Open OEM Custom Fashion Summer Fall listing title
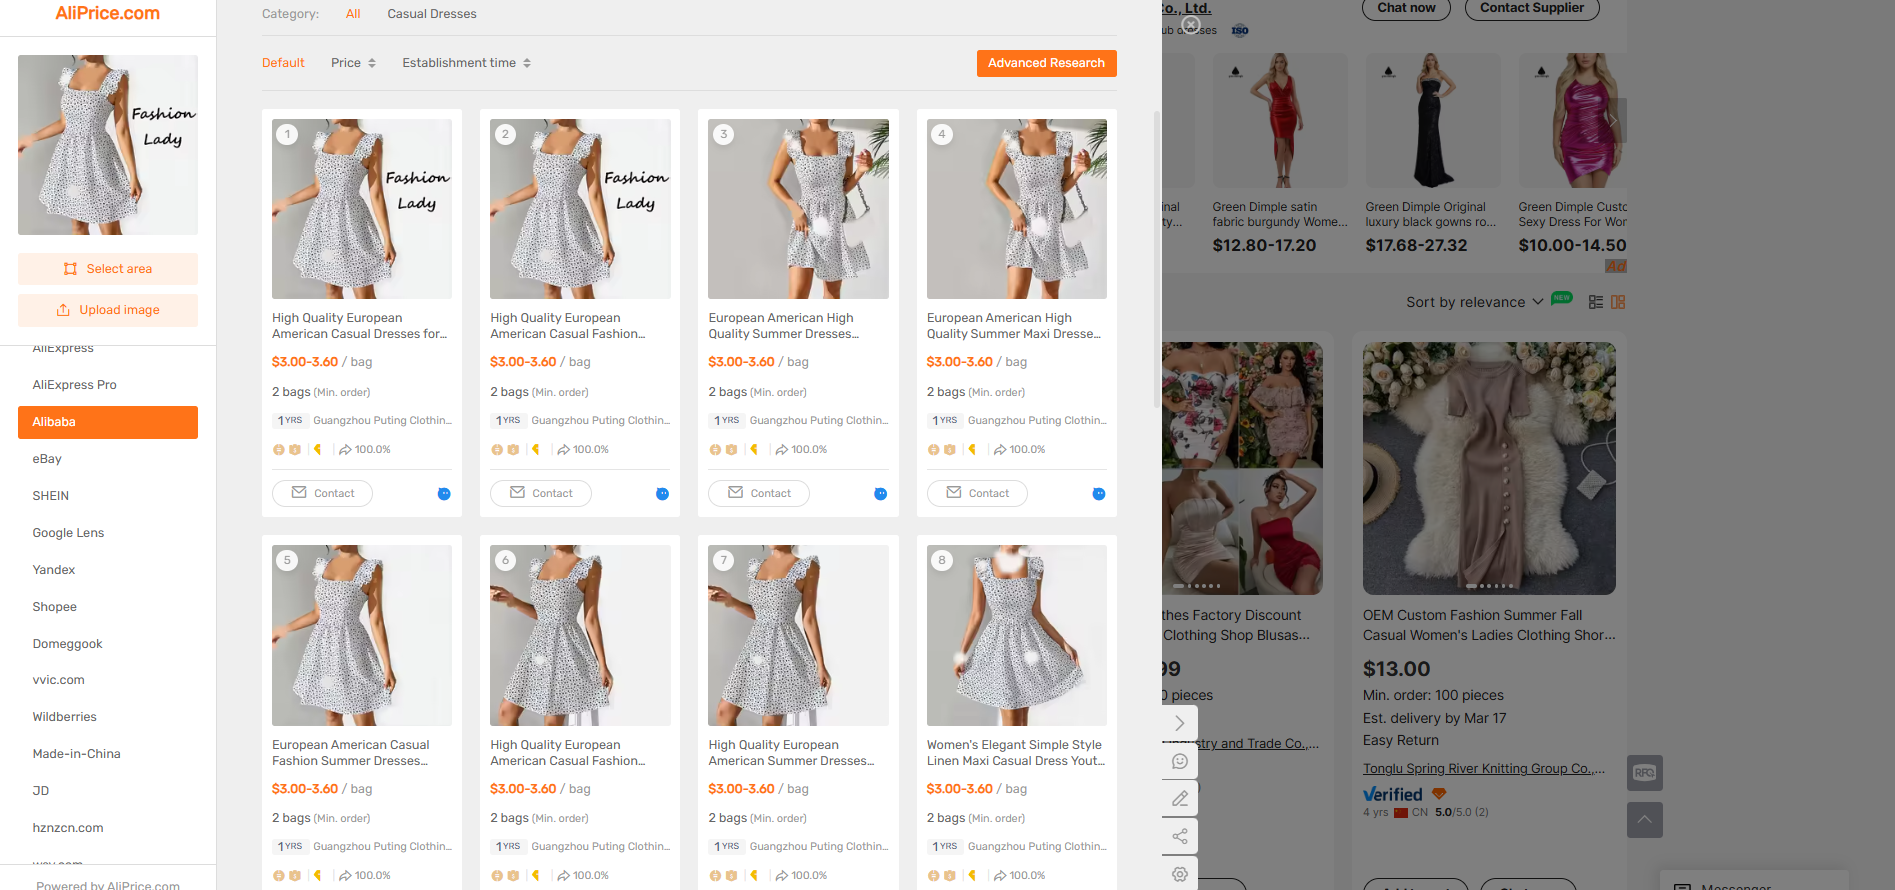This screenshot has height=890, width=1895. click(1489, 625)
